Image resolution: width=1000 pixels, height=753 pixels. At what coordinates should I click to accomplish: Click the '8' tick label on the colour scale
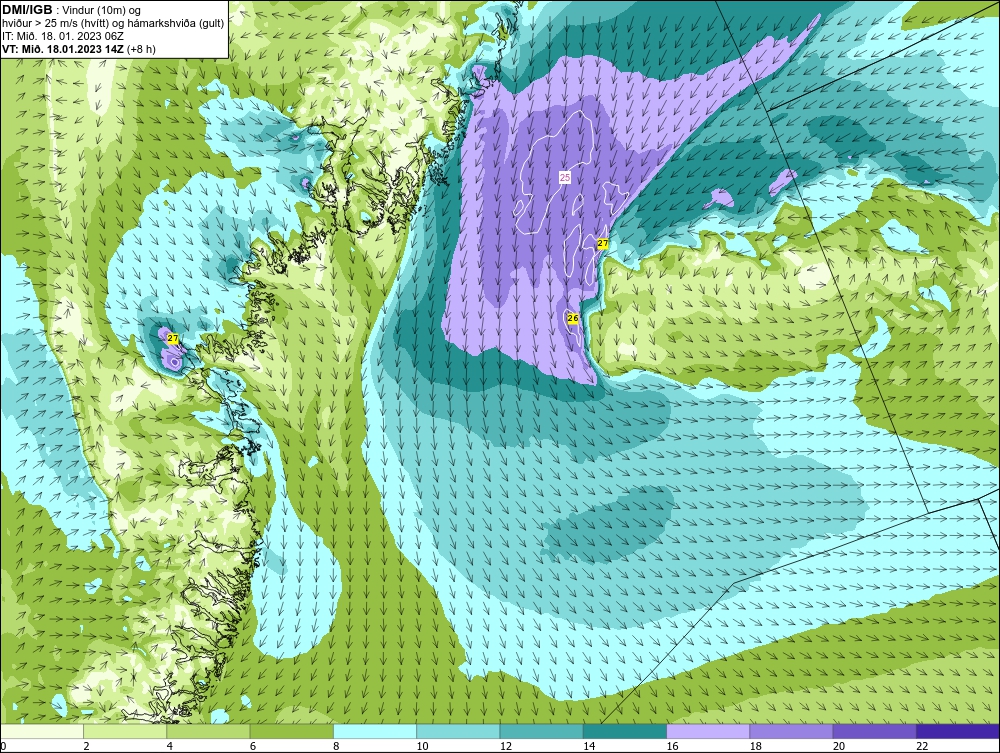336,747
